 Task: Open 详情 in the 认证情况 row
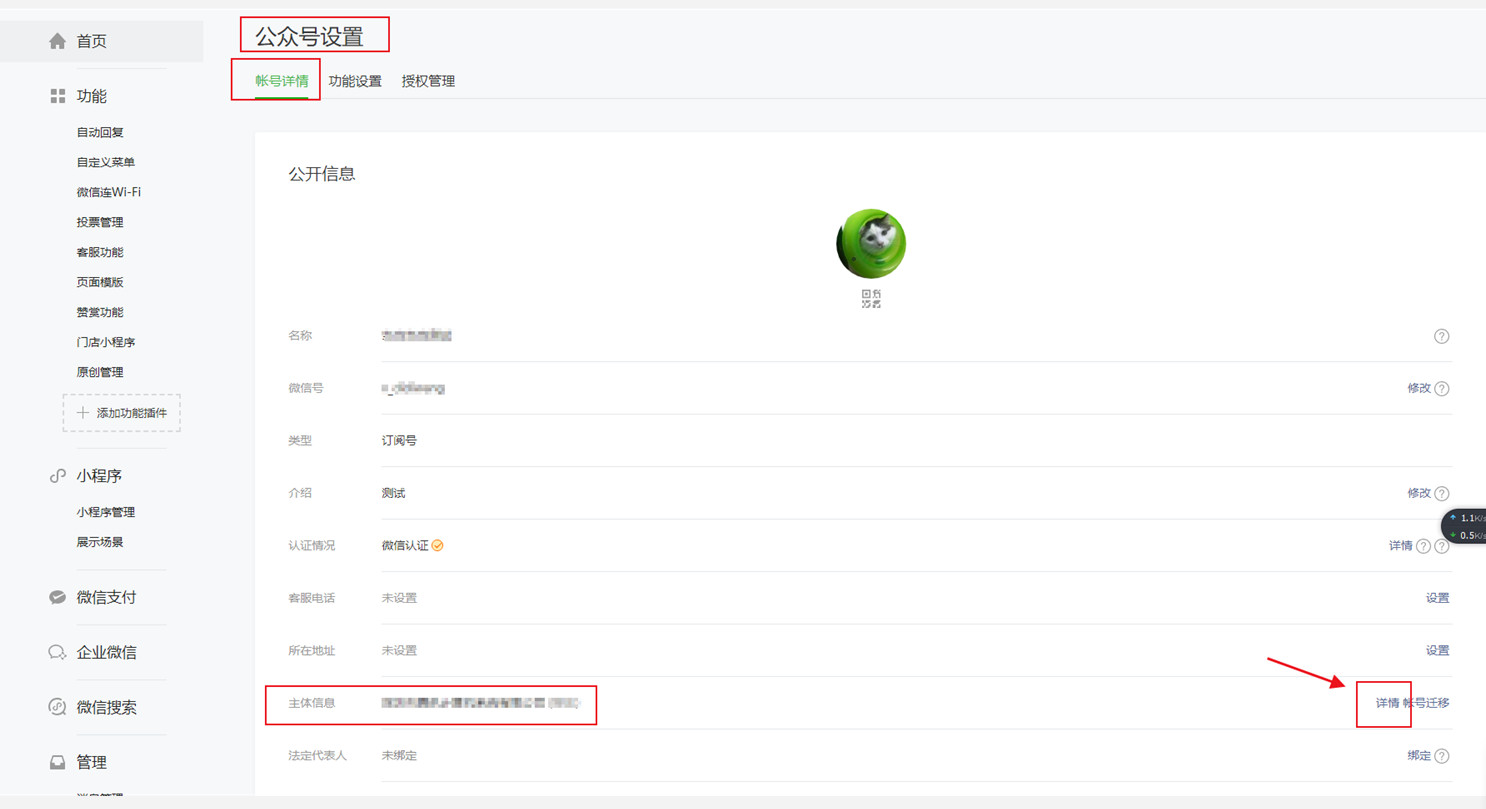coord(1401,546)
